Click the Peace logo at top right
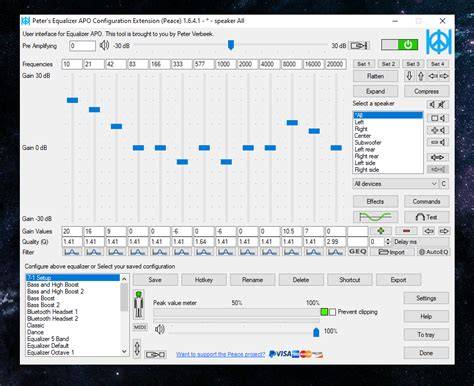The height and width of the screenshot is (386, 474). (x=439, y=42)
